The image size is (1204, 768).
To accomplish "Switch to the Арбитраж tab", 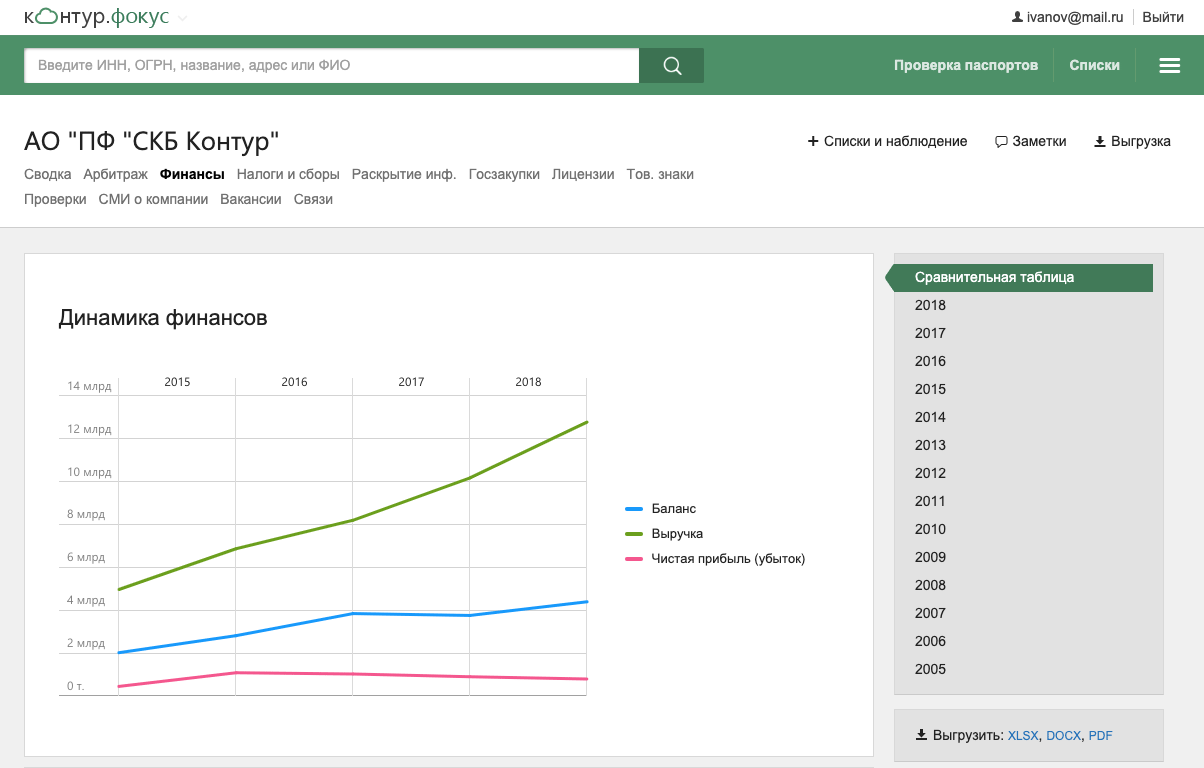I will (x=116, y=174).
